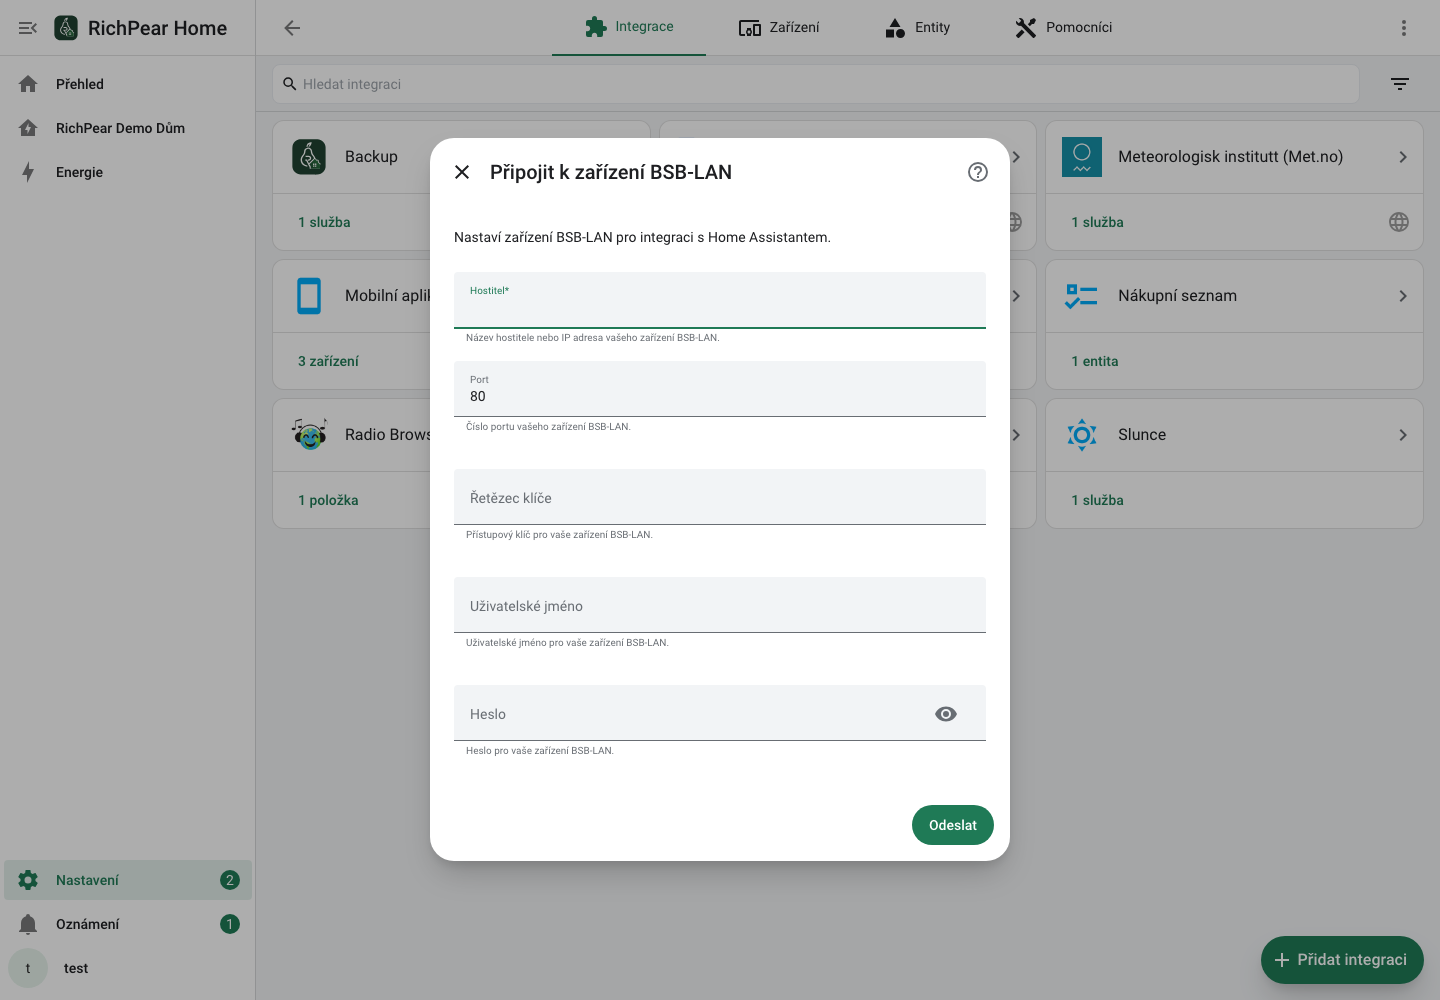Click the Met.no integration icon
Screen dimensions: 1440x1000
pos(1082,157)
